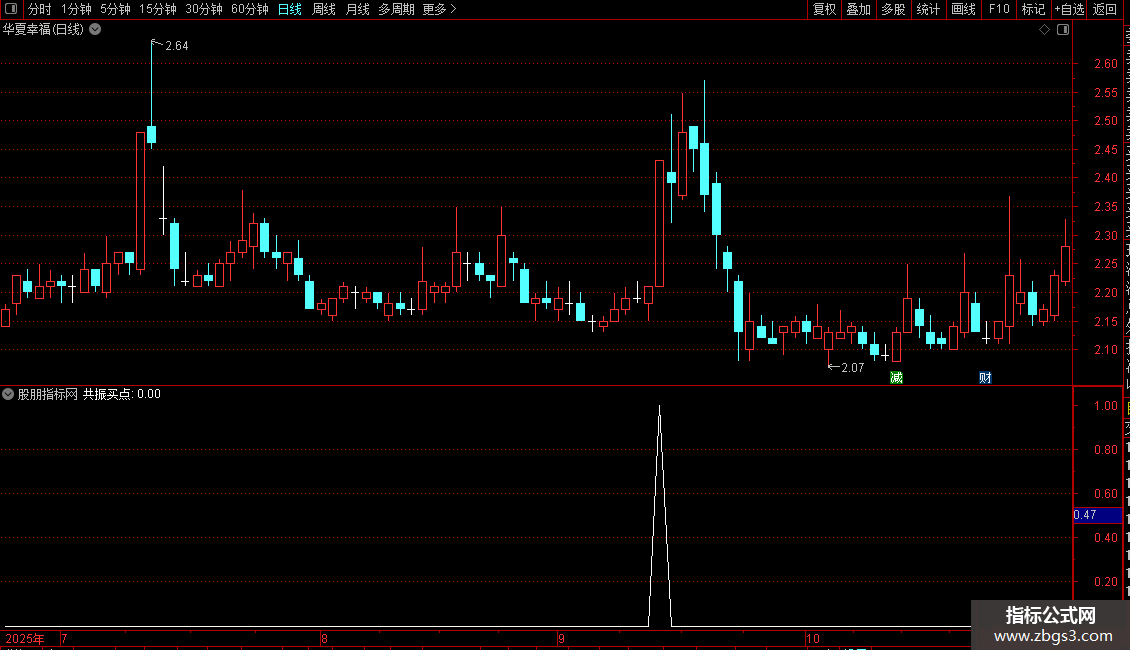Toggle the side panel icon at chart top-right
1130x650 pixels.
click(1063, 30)
